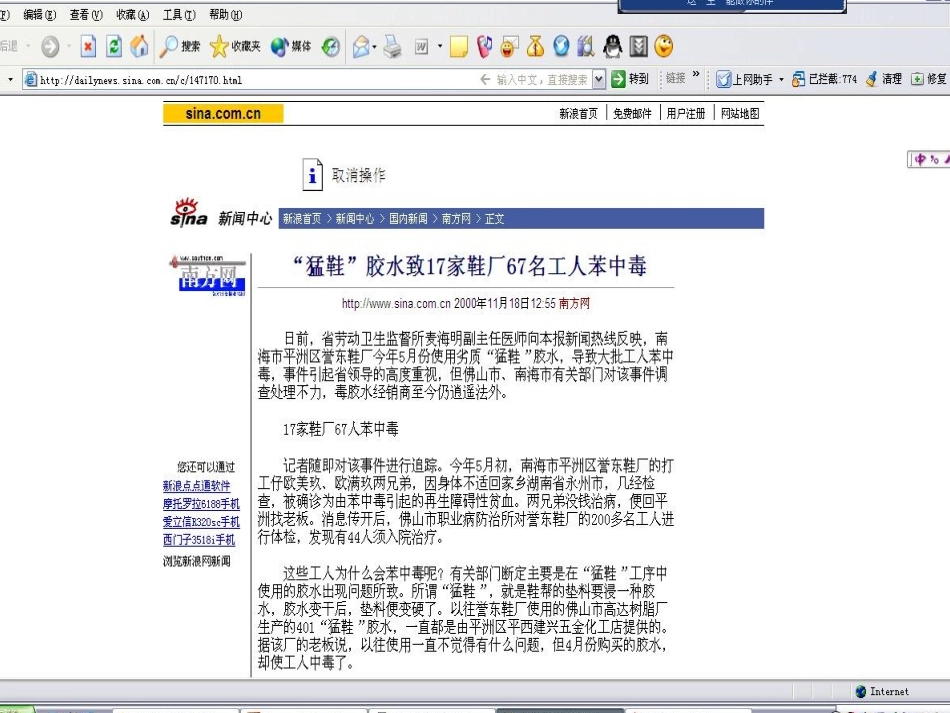Open the Search (搜索) magnifier button
Viewport: 950px width, 713px height.
tap(180, 46)
